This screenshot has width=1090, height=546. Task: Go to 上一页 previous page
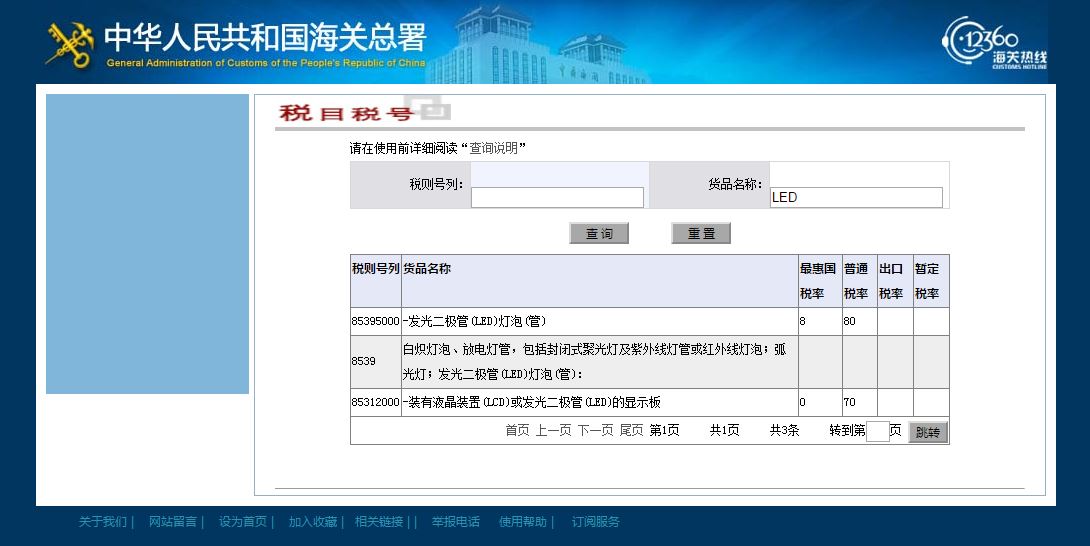[x=553, y=431]
